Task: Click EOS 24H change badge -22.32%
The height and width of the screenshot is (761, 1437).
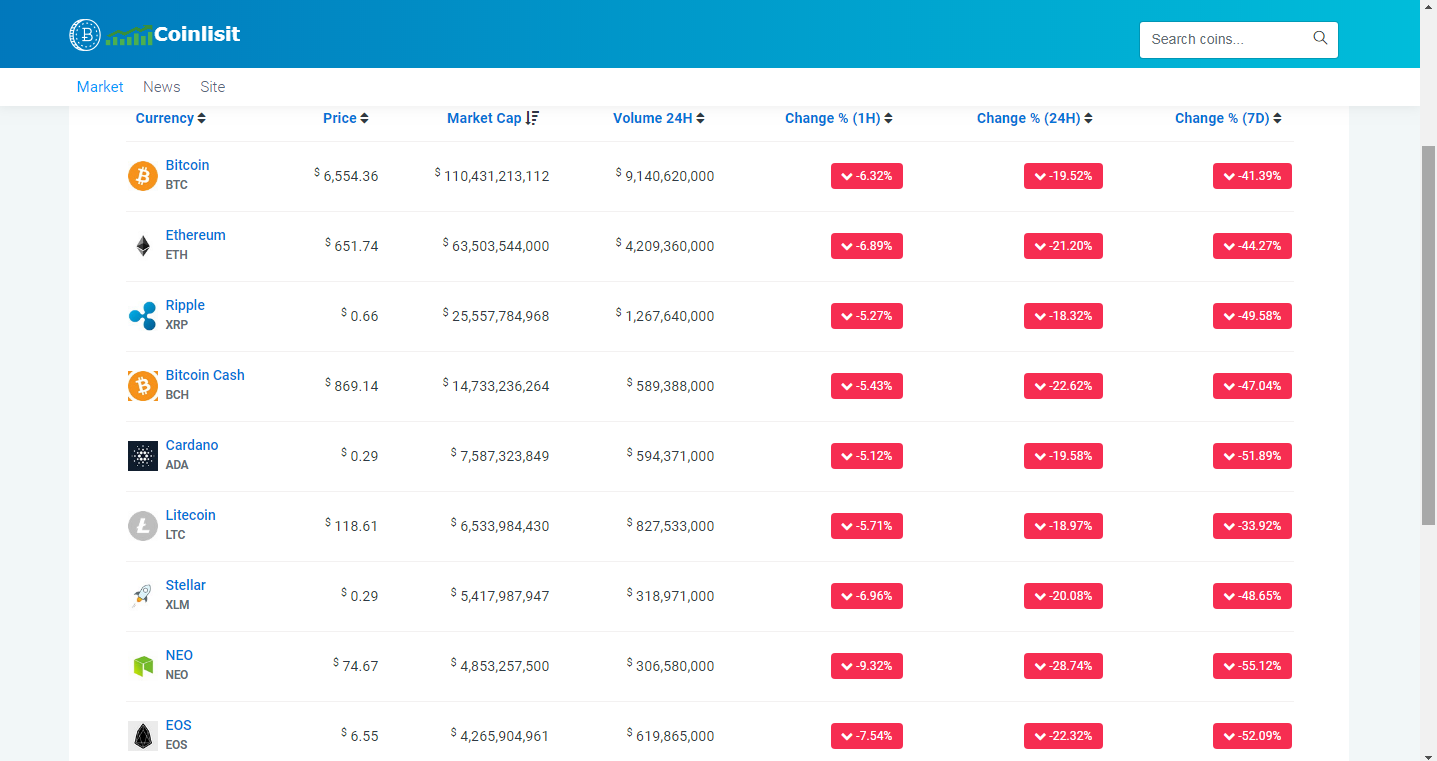Action: 1063,736
